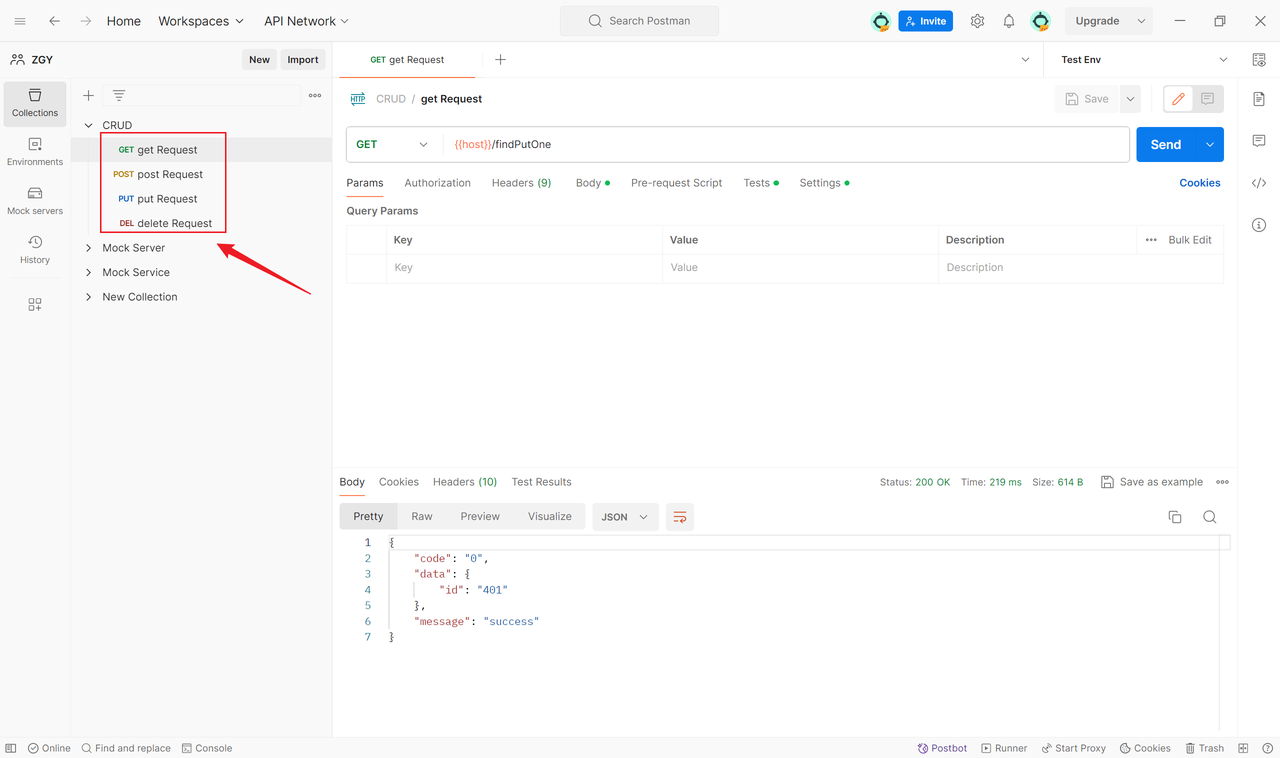Open the tabs list chevron
This screenshot has height=758, width=1280.
1025,60
